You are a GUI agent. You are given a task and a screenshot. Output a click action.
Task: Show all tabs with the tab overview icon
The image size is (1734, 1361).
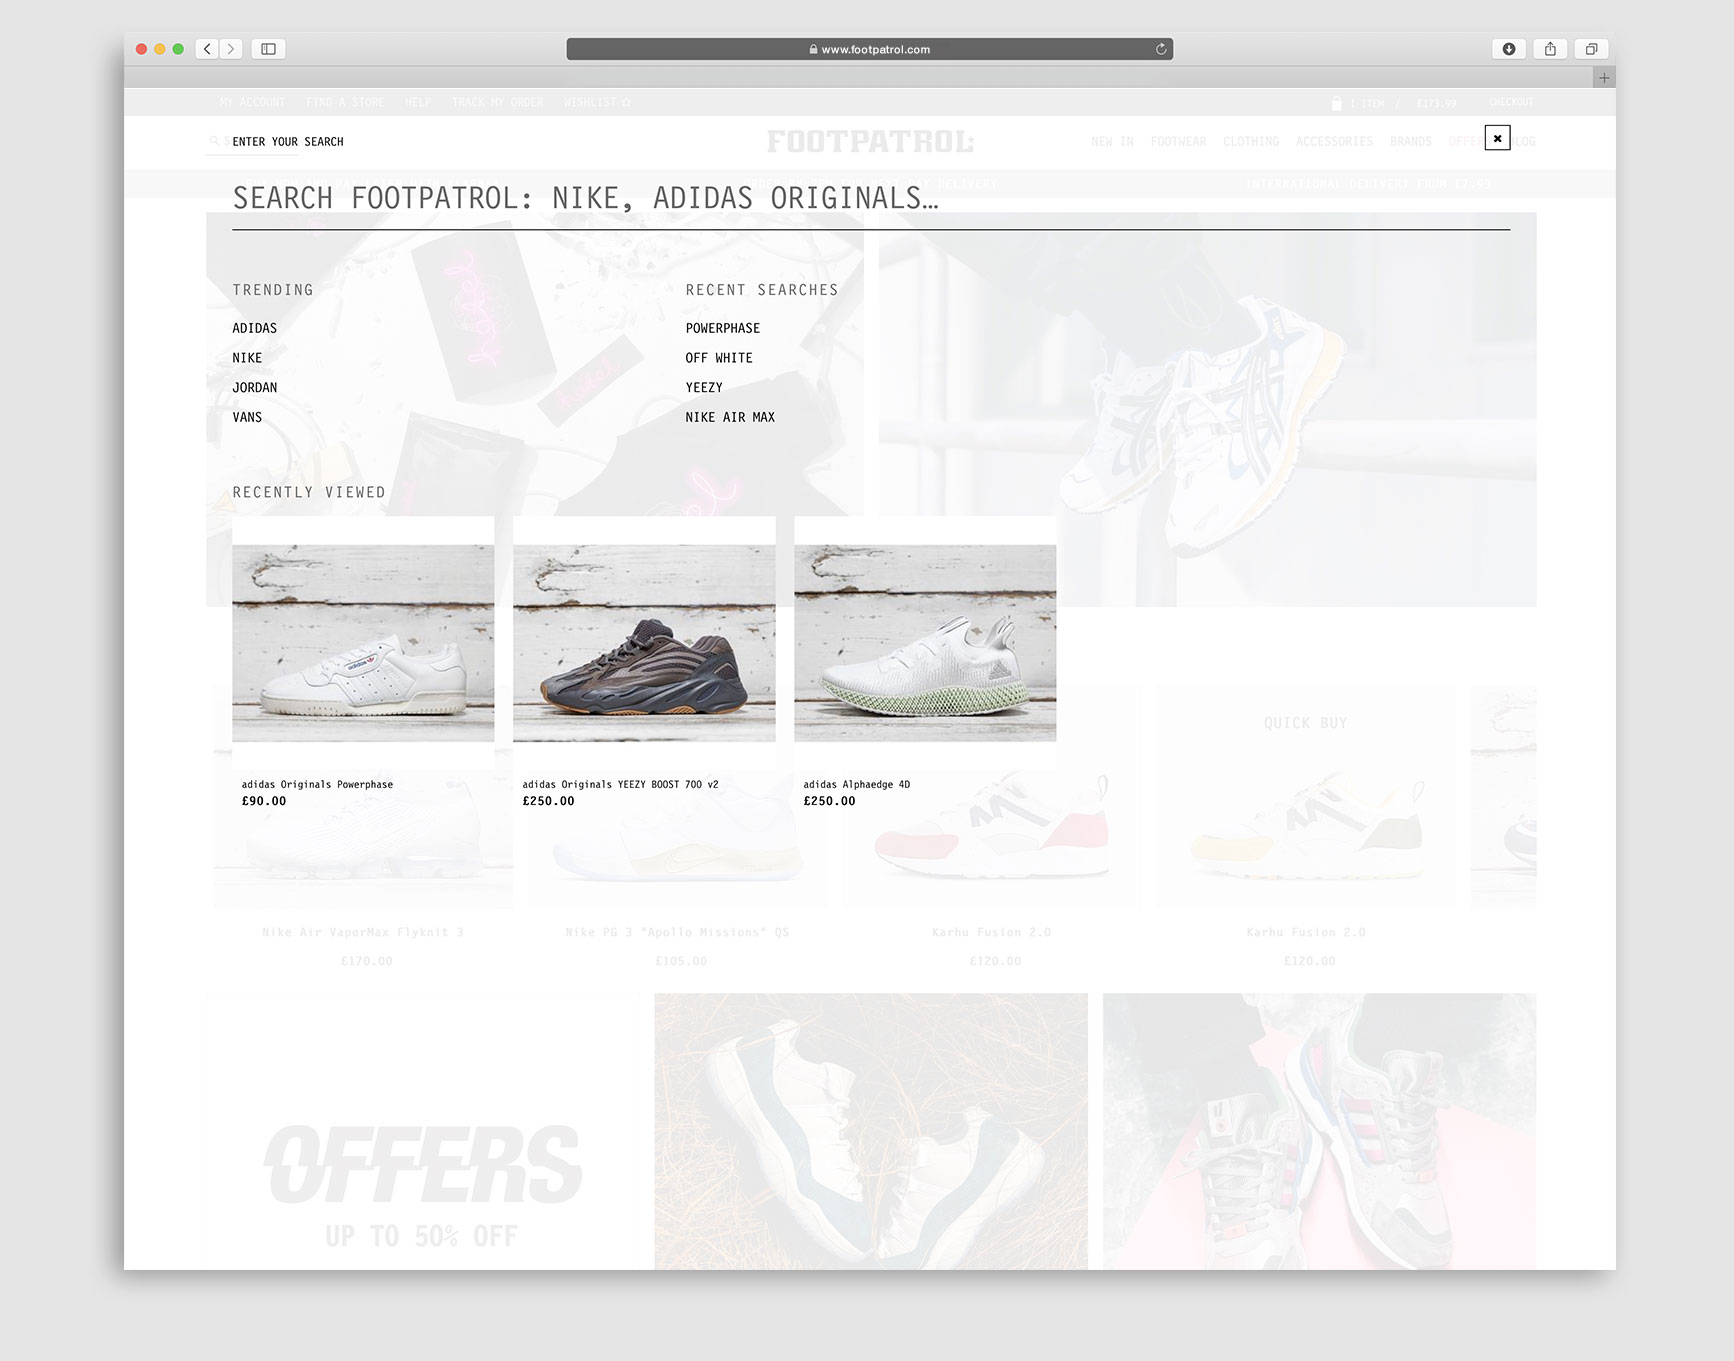[1591, 49]
